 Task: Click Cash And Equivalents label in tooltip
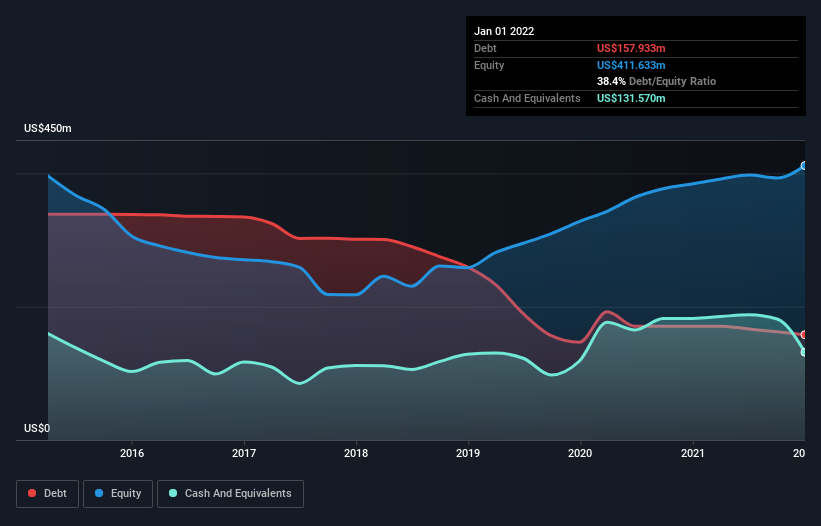tap(527, 98)
